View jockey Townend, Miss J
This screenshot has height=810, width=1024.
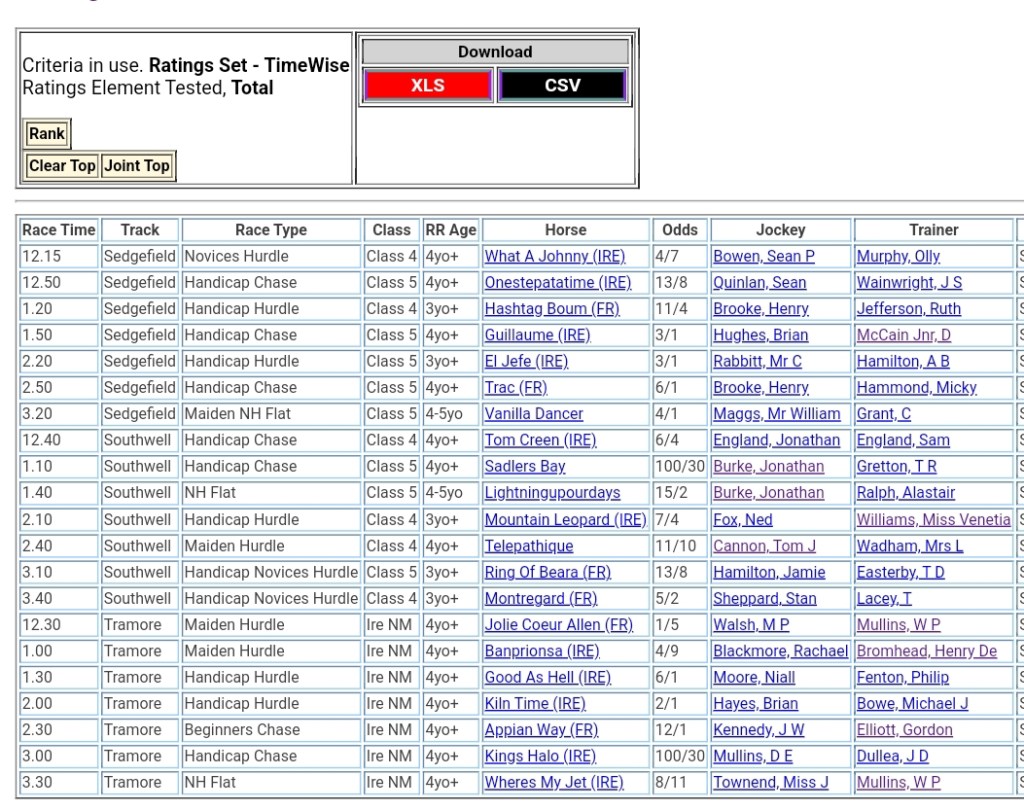tap(770, 783)
